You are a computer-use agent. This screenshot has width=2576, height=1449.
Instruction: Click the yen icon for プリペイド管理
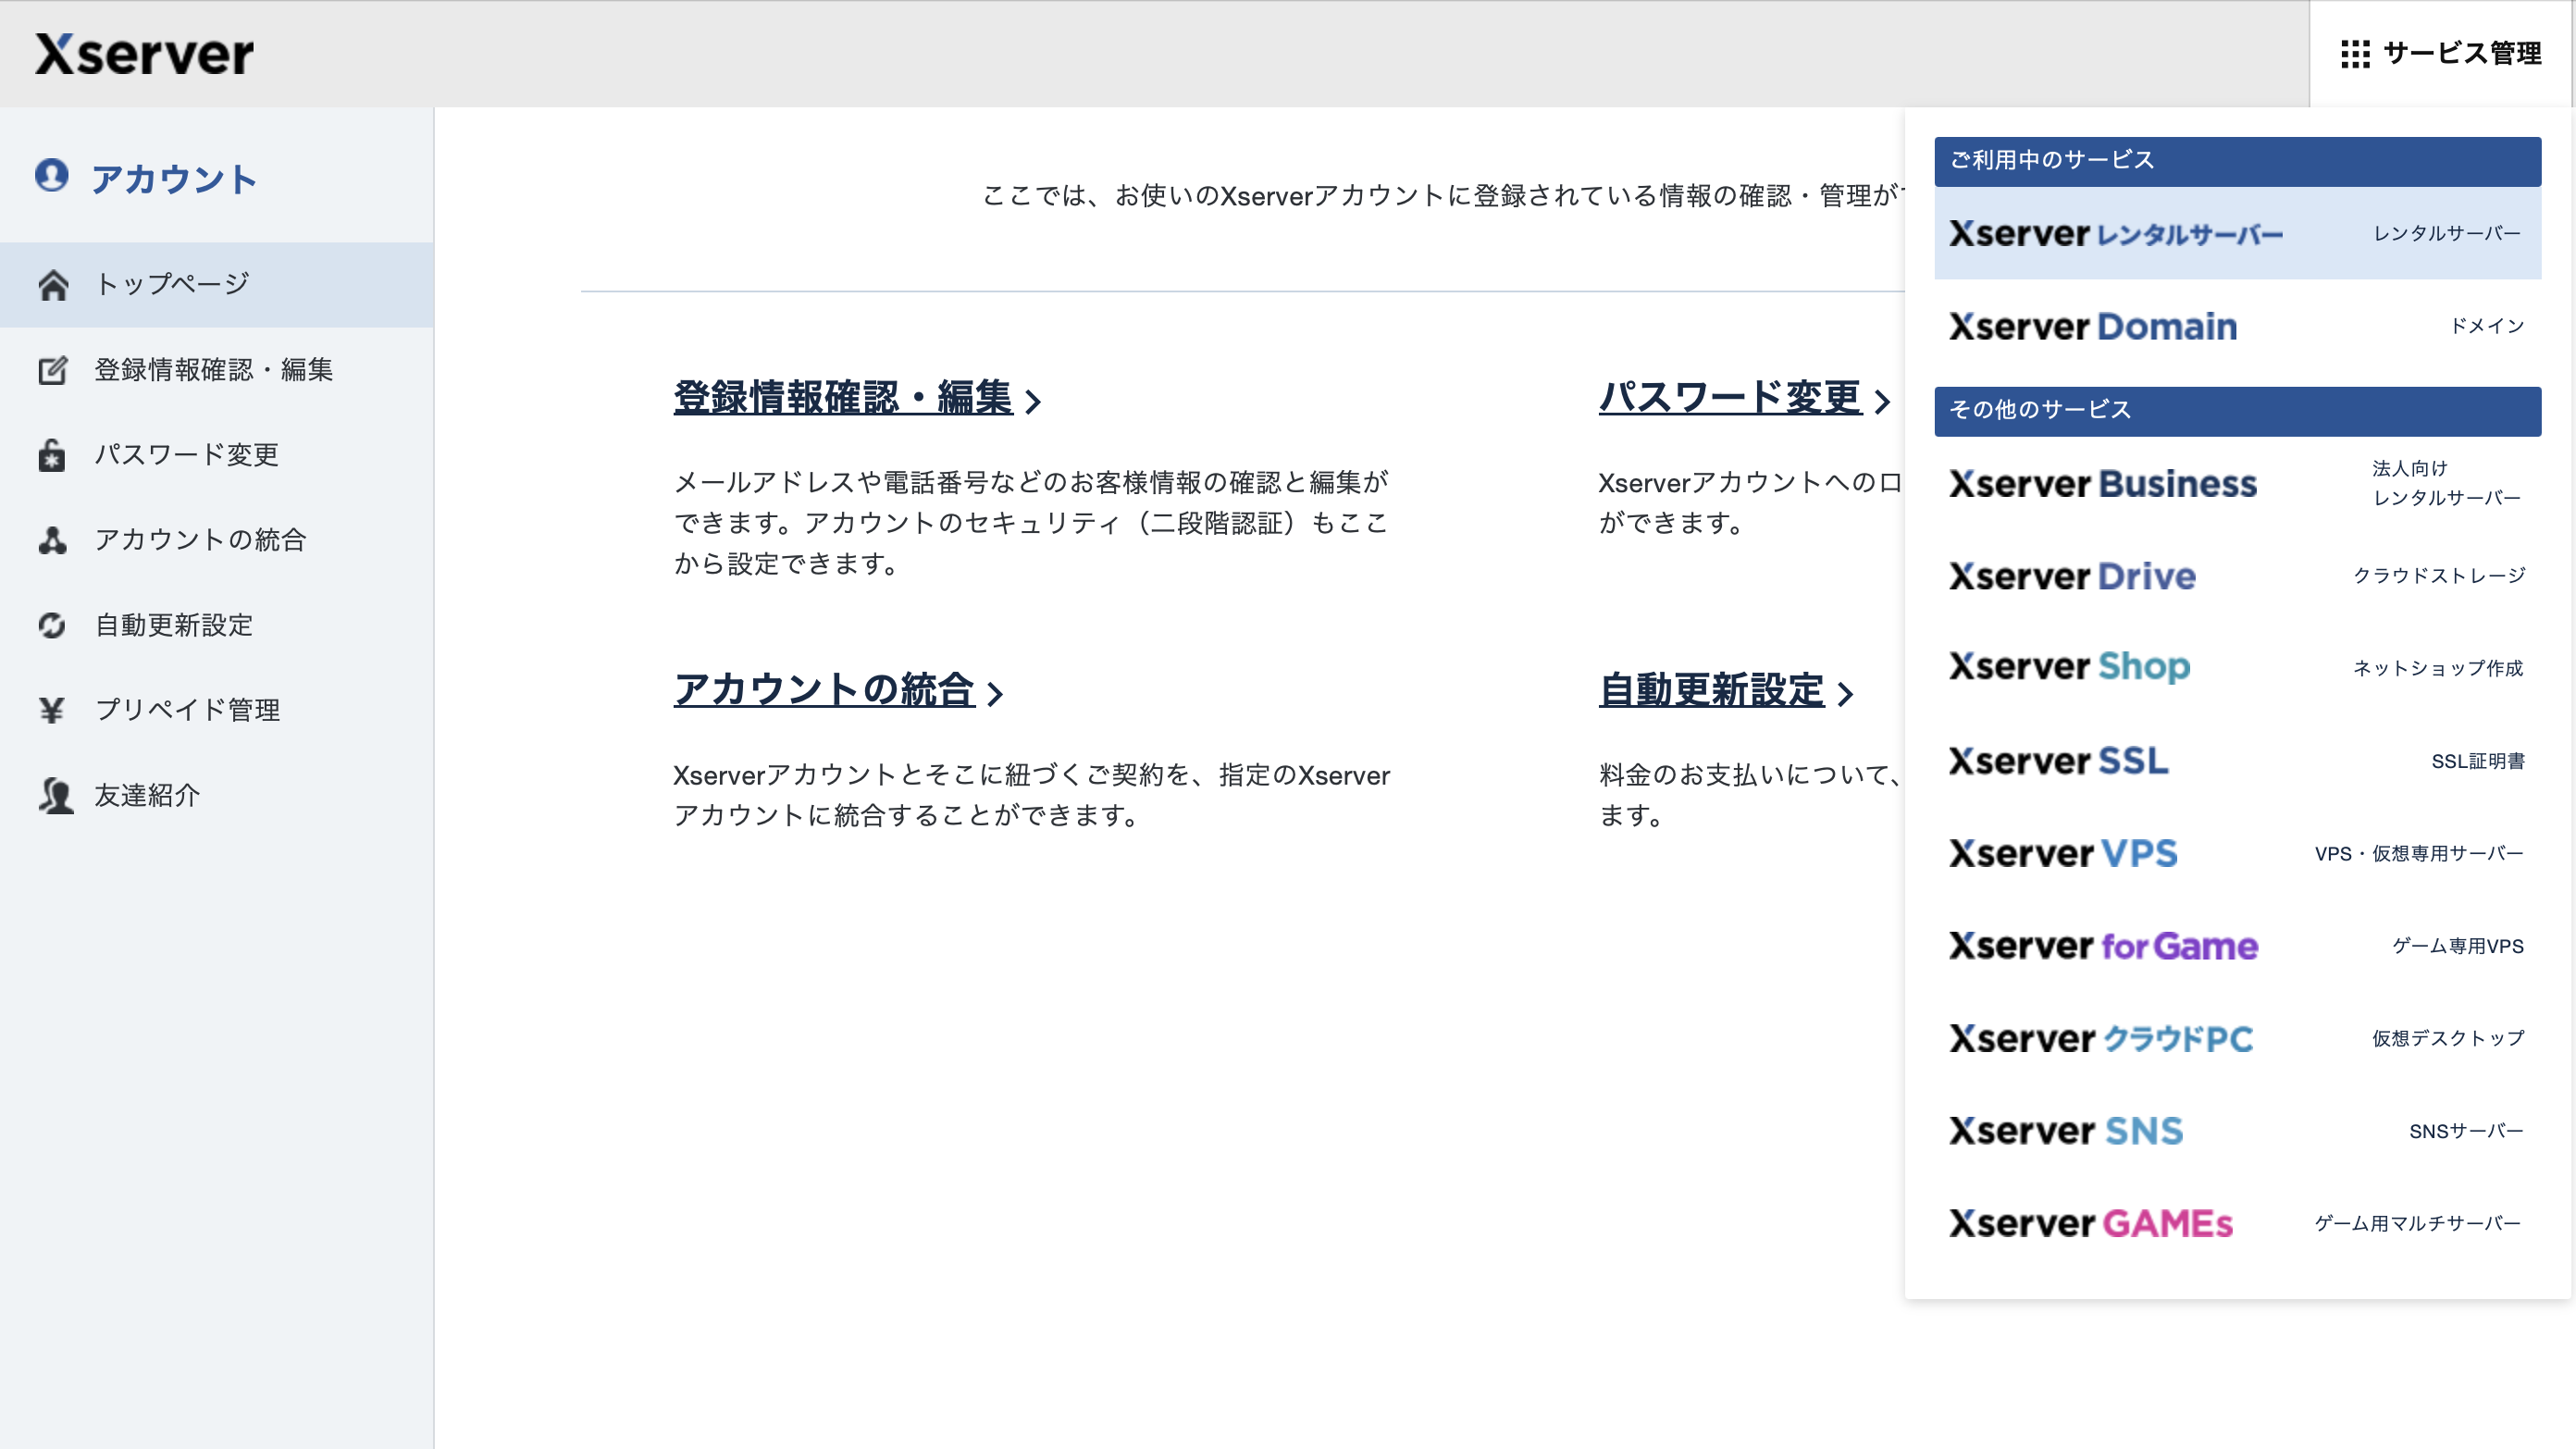pyautogui.click(x=52, y=710)
